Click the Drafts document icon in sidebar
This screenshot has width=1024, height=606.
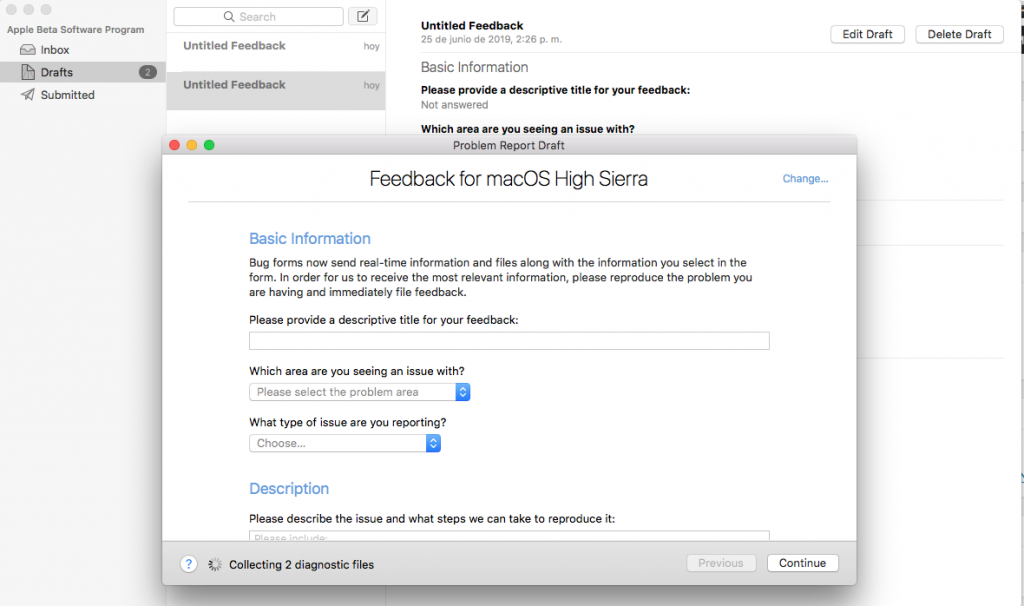(x=28, y=72)
